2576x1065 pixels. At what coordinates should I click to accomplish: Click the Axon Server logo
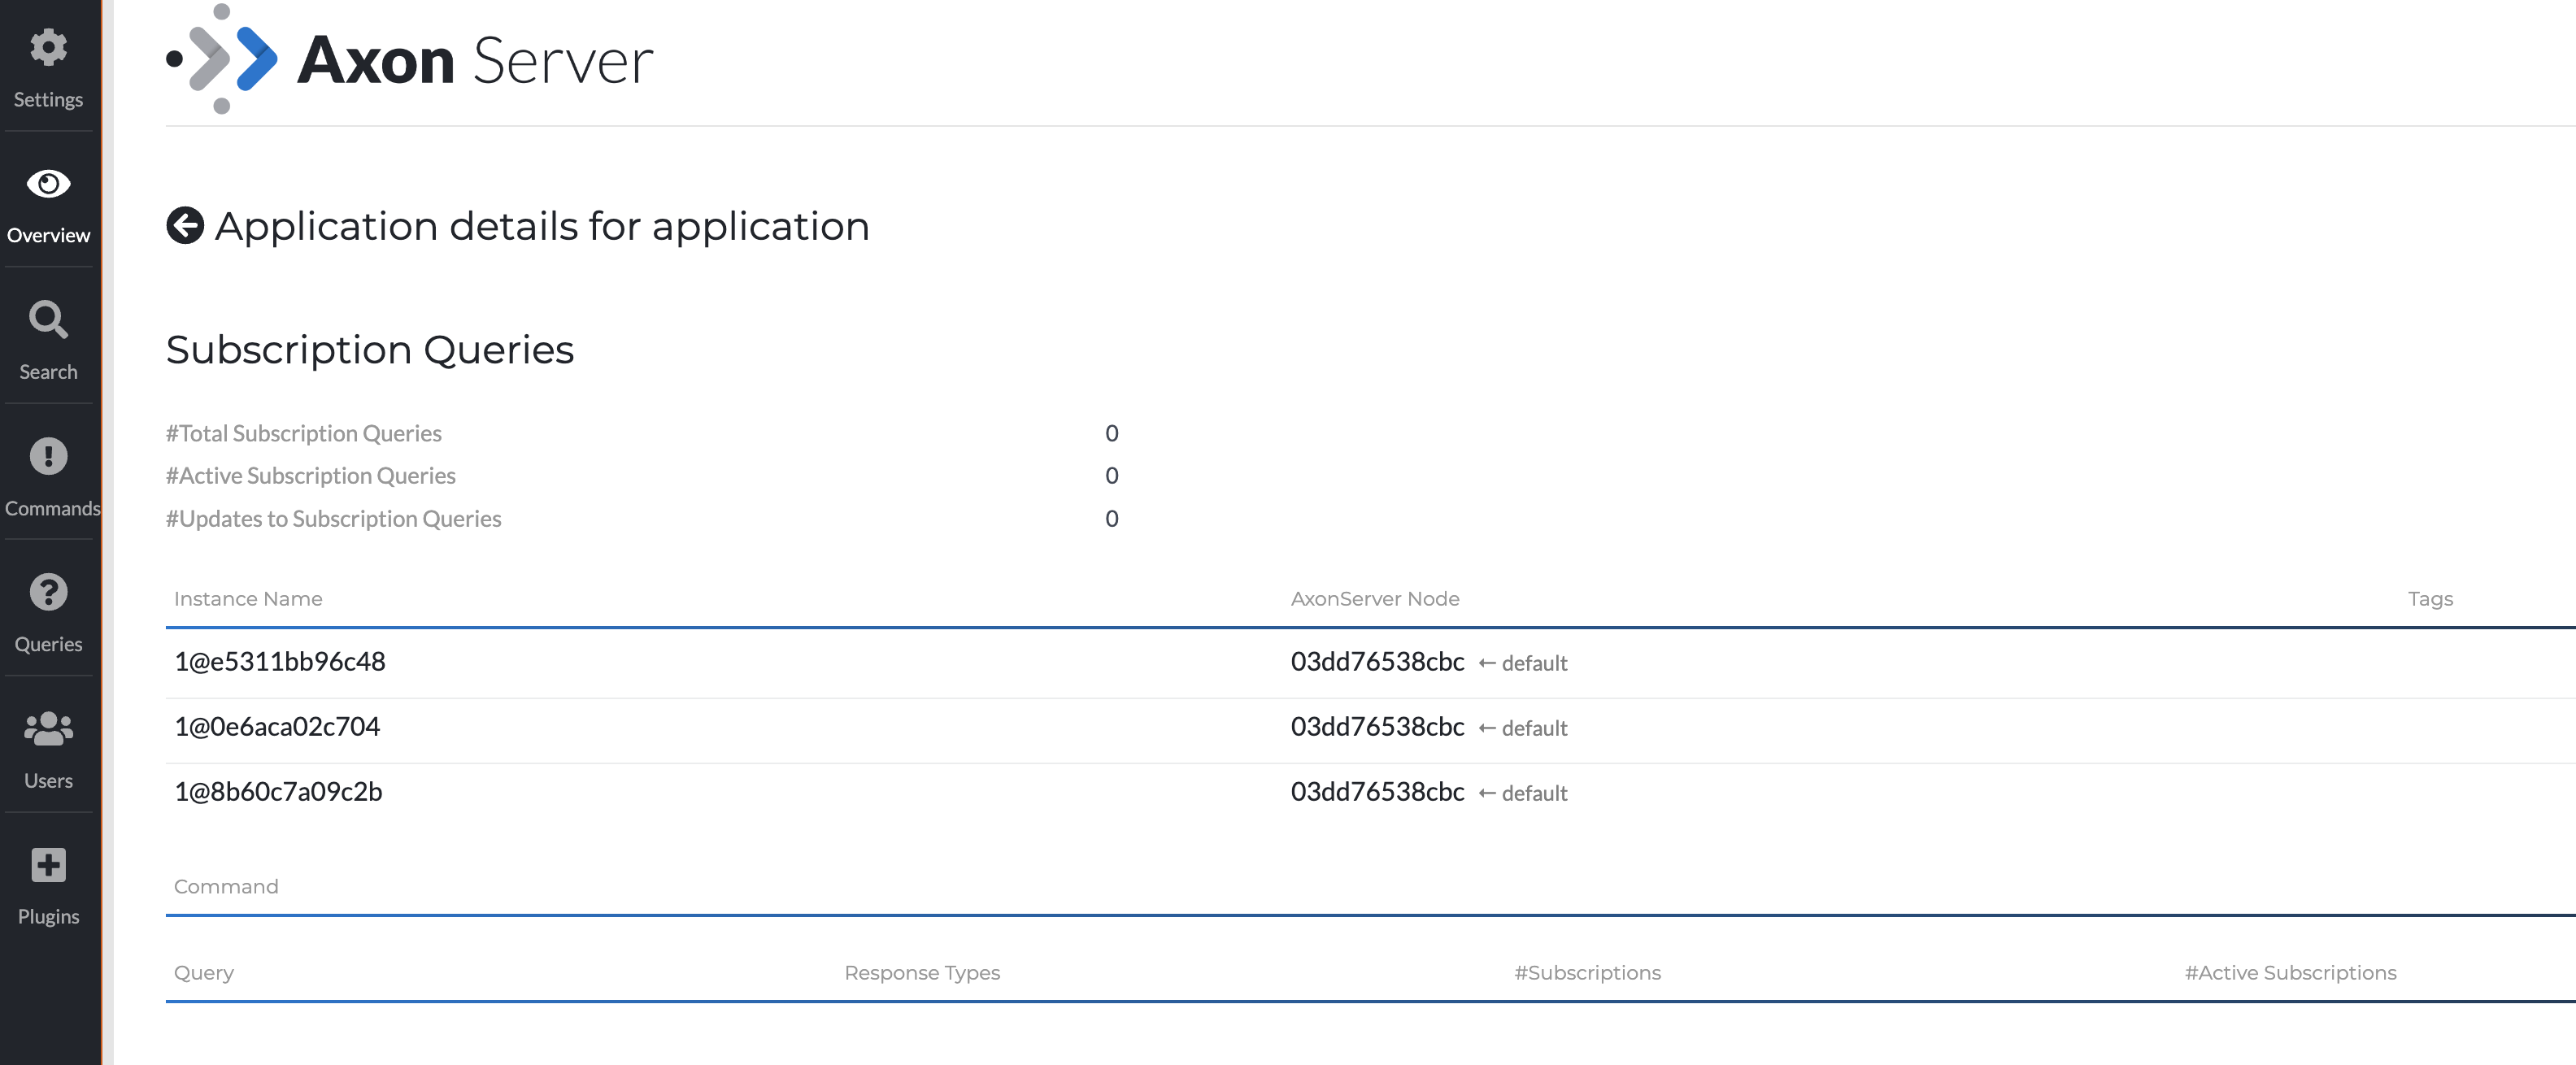point(410,60)
